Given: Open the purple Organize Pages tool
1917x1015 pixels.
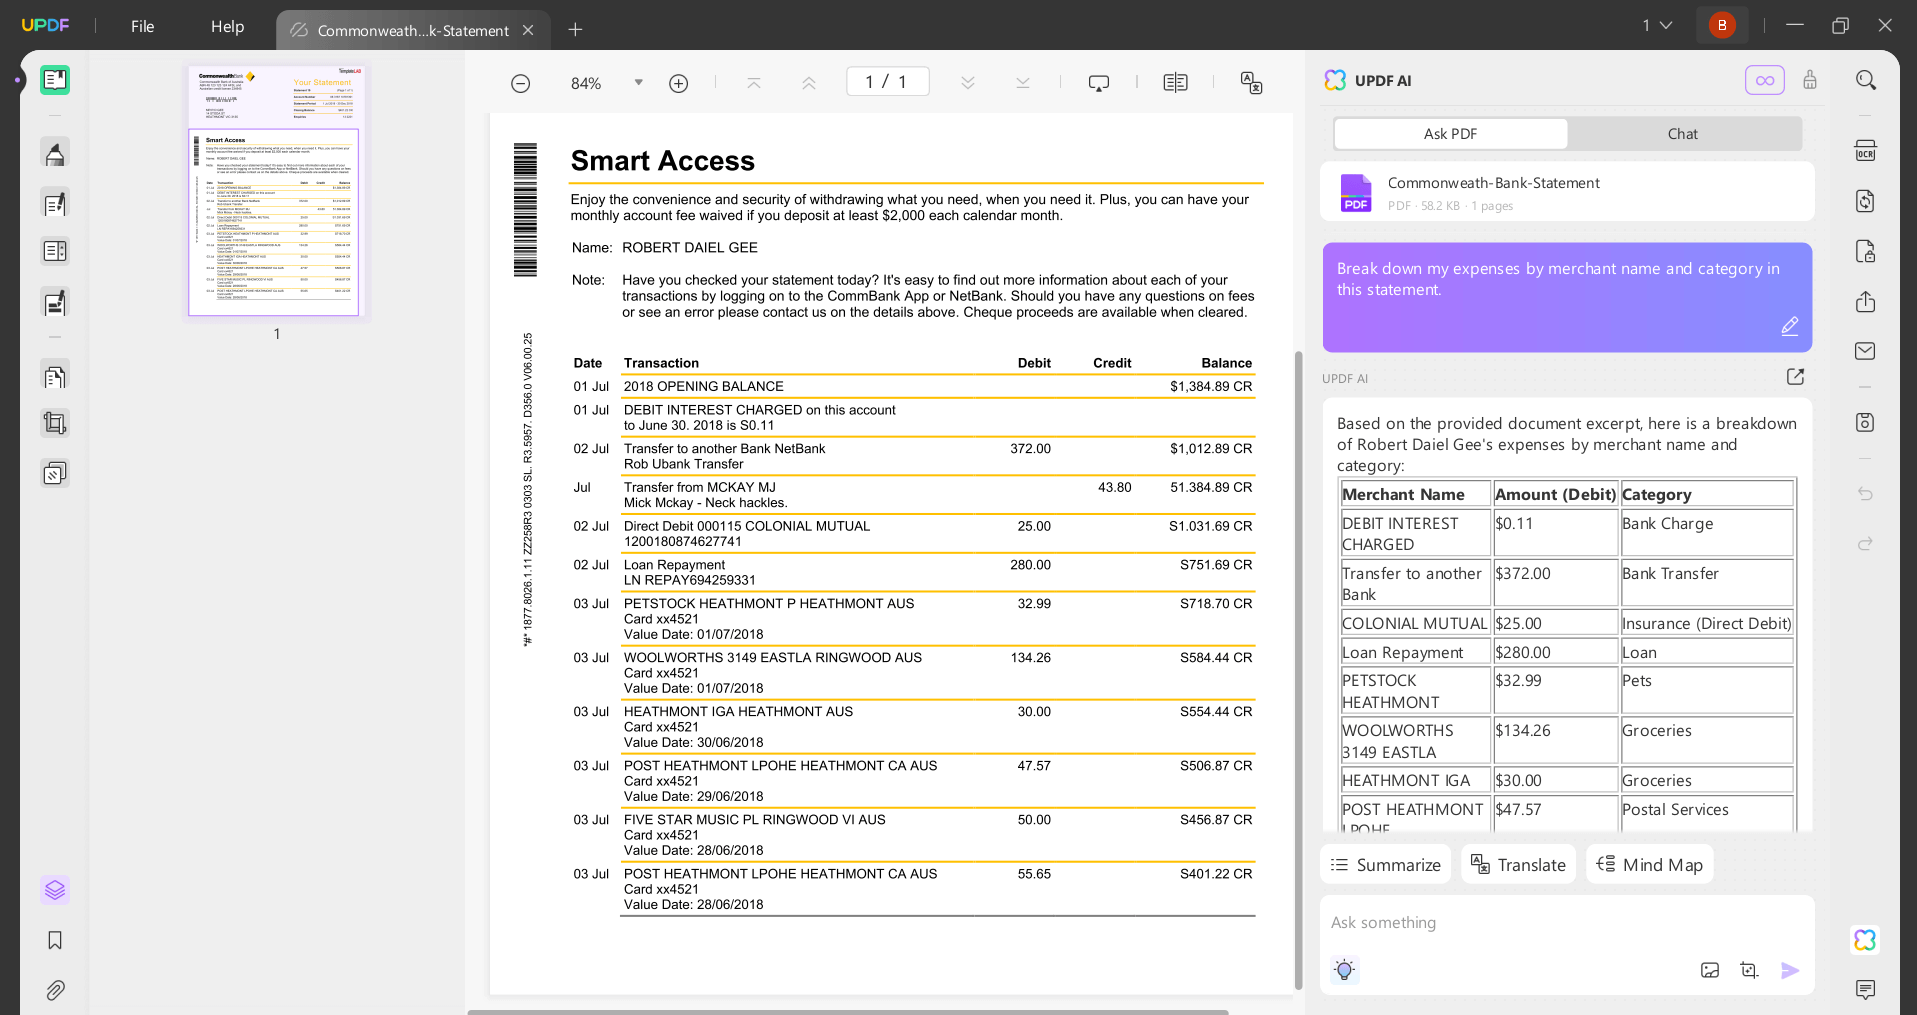Looking at the screenshot, I should (55, 890).
